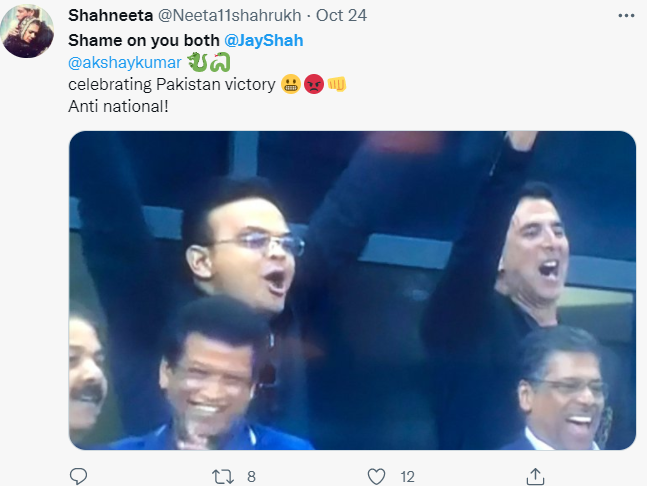
Task: Click the like count of 12
Action: (x=408, y=476)
